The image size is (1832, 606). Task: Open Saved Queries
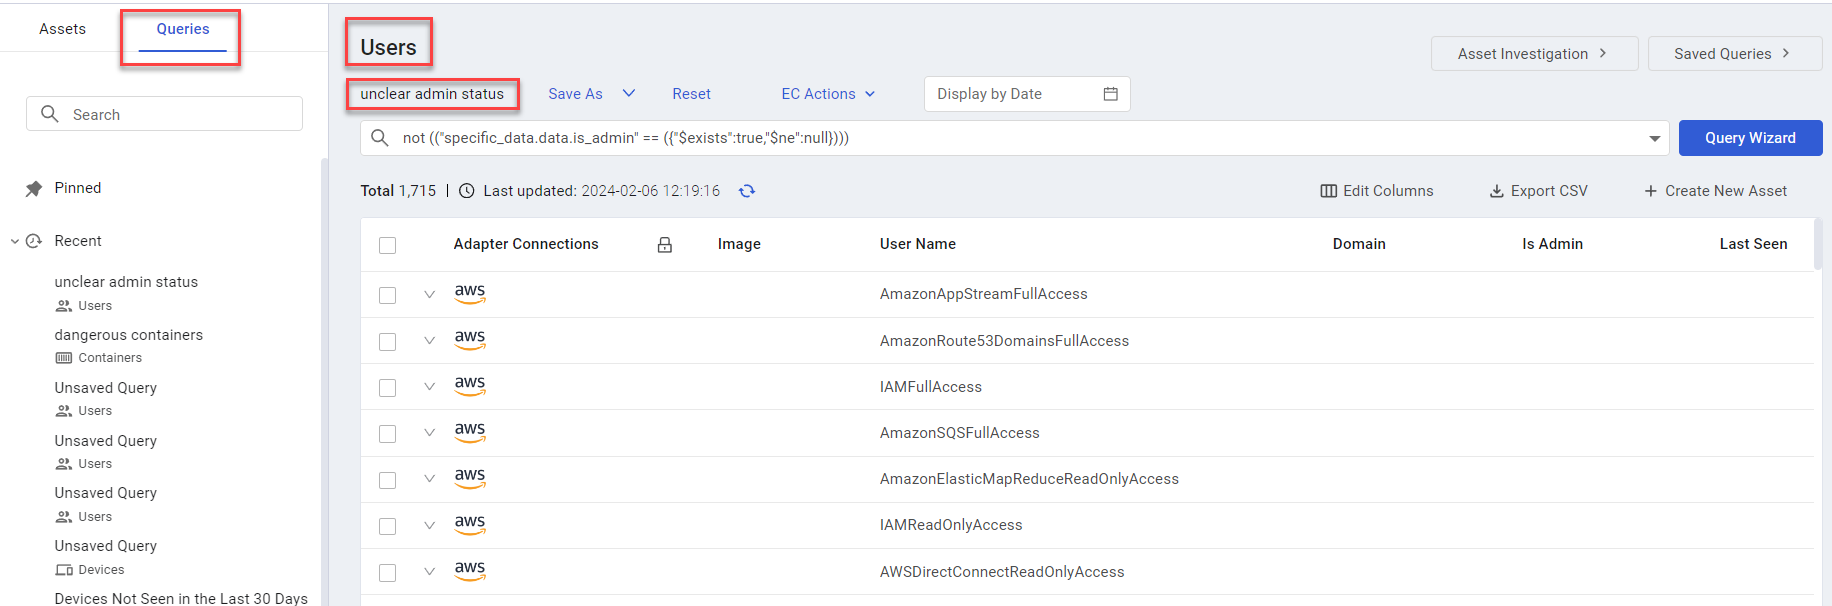point(1734,54)
